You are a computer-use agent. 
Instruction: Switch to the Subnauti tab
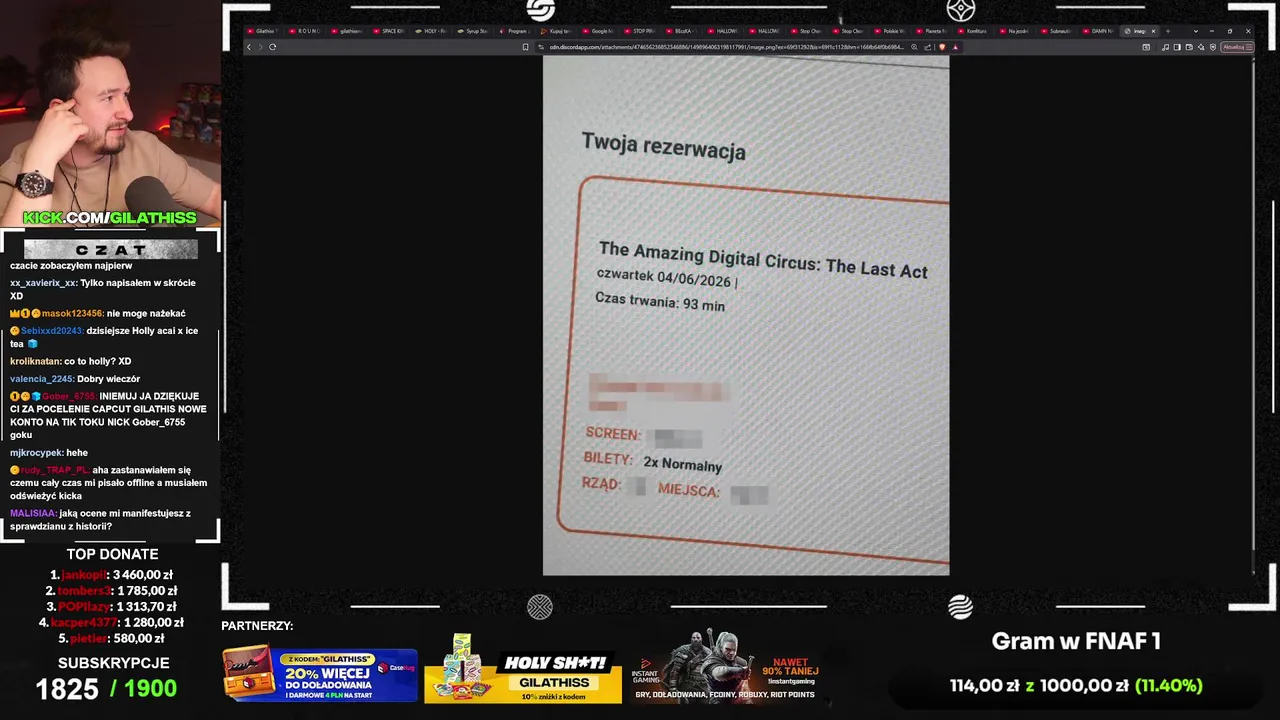click(1057, 31)
